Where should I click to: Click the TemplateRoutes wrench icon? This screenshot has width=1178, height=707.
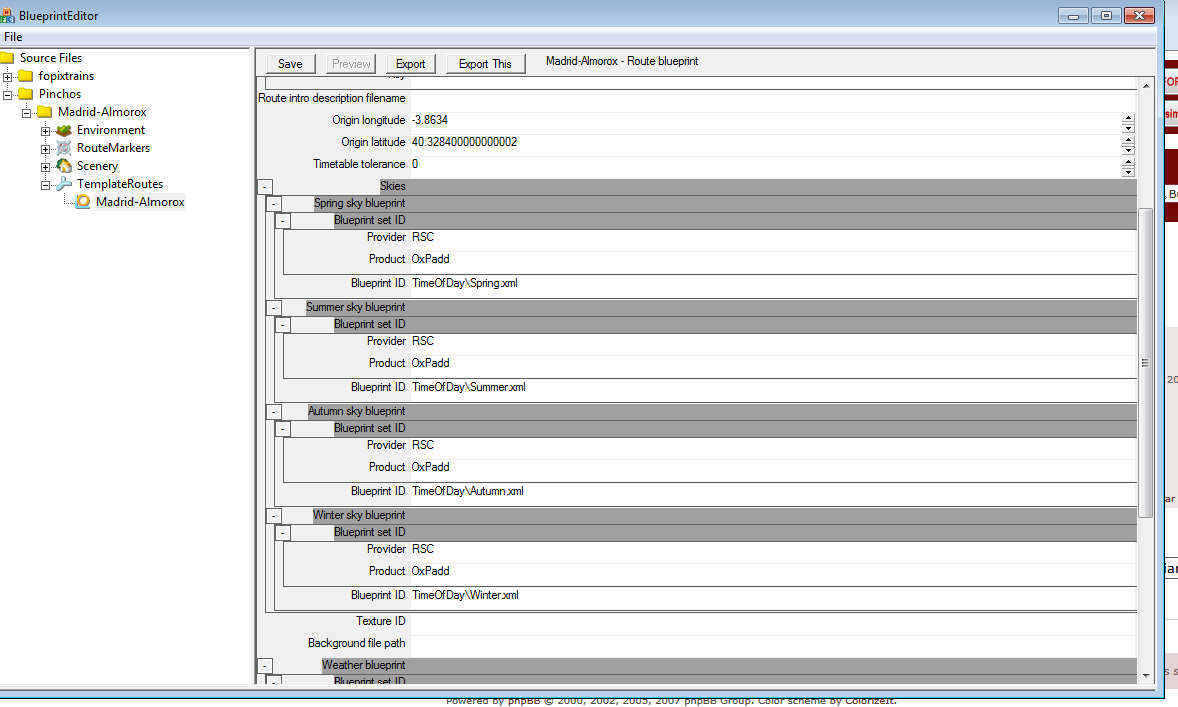coord(64,184)
